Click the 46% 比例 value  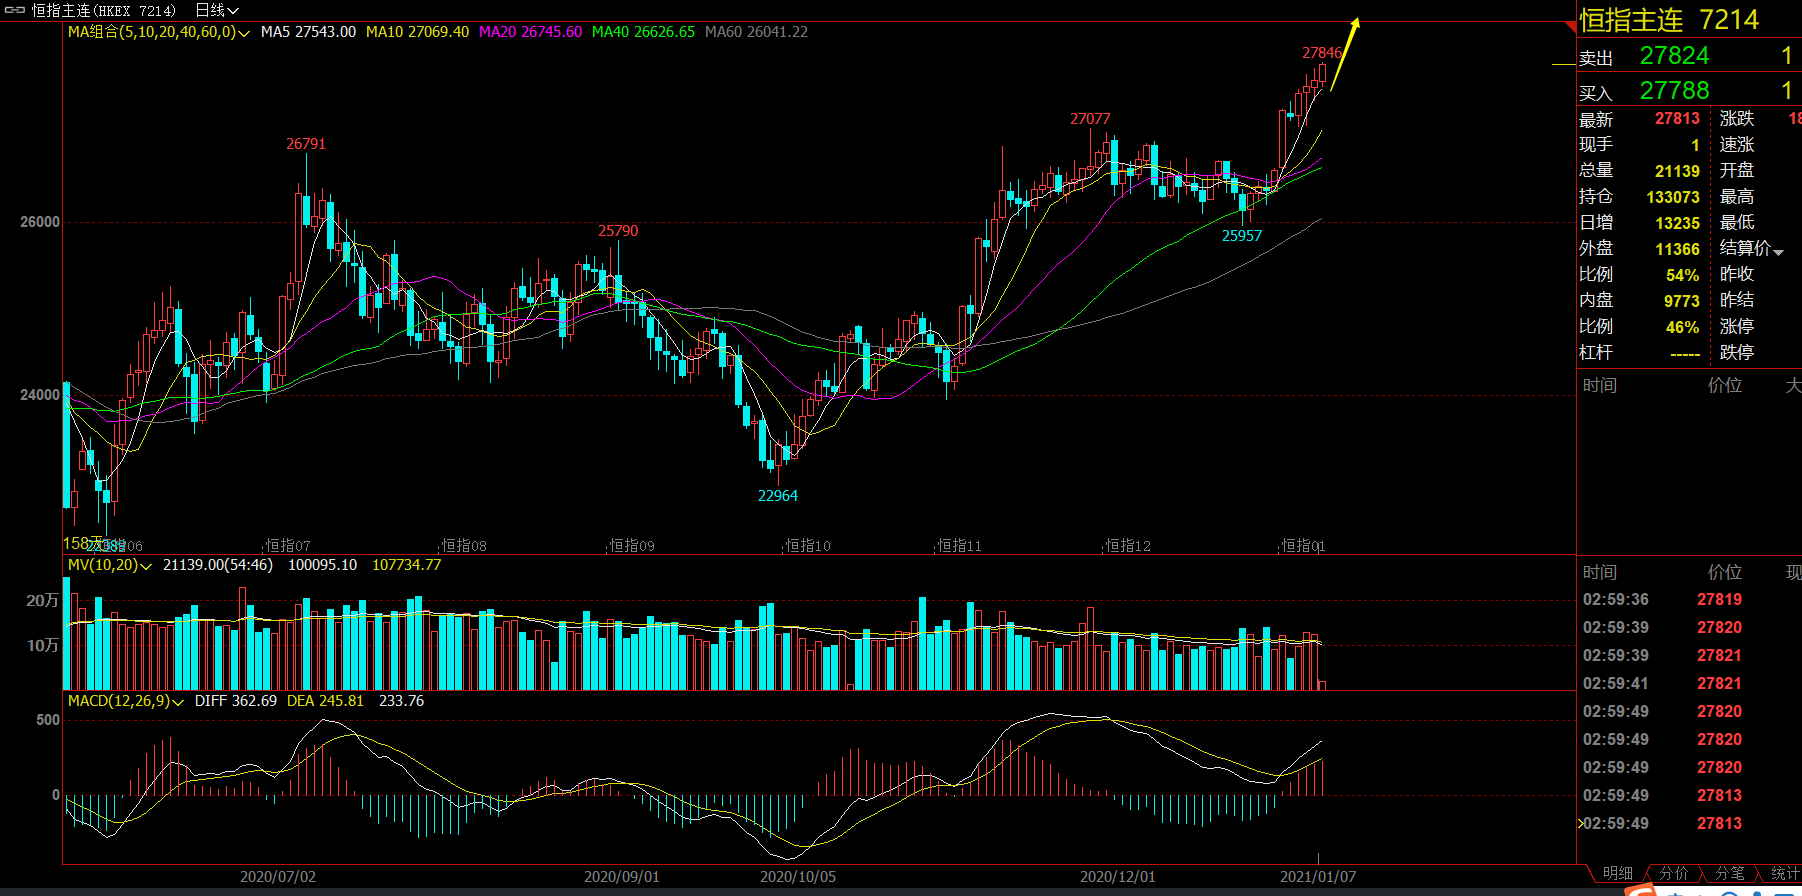pos(1682,327)
